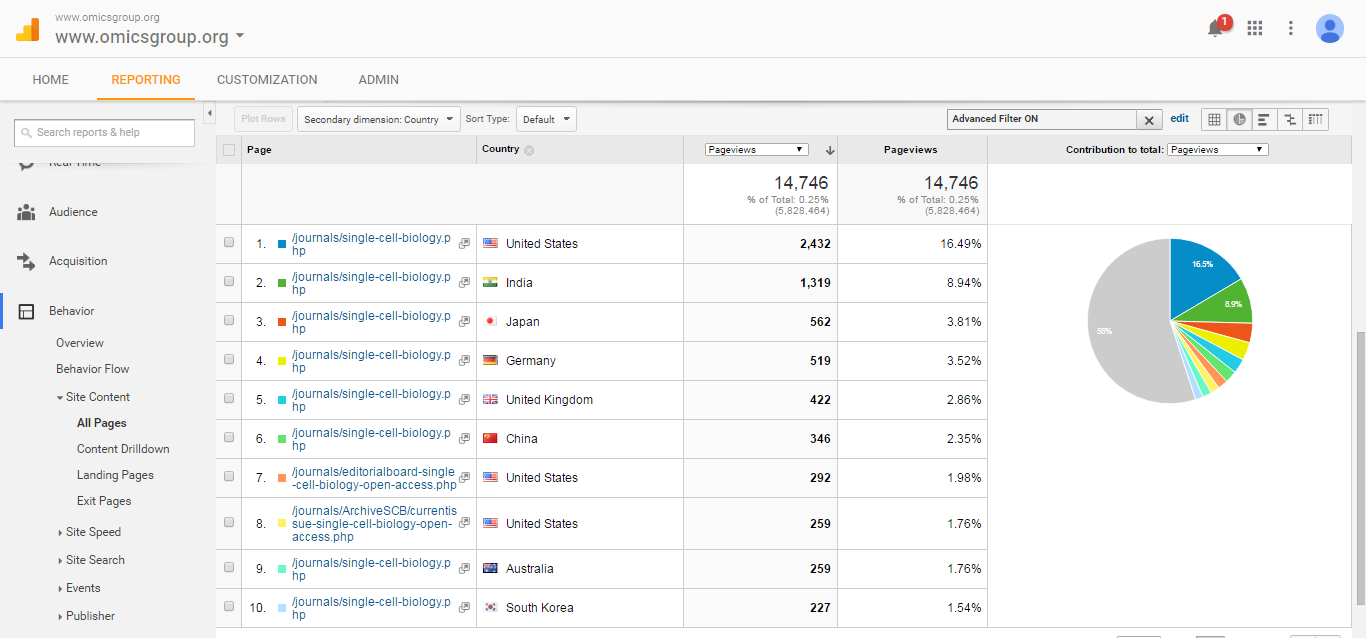
Task: Check row 10 South Korea checkbox
Action: [x=229, y=607]
